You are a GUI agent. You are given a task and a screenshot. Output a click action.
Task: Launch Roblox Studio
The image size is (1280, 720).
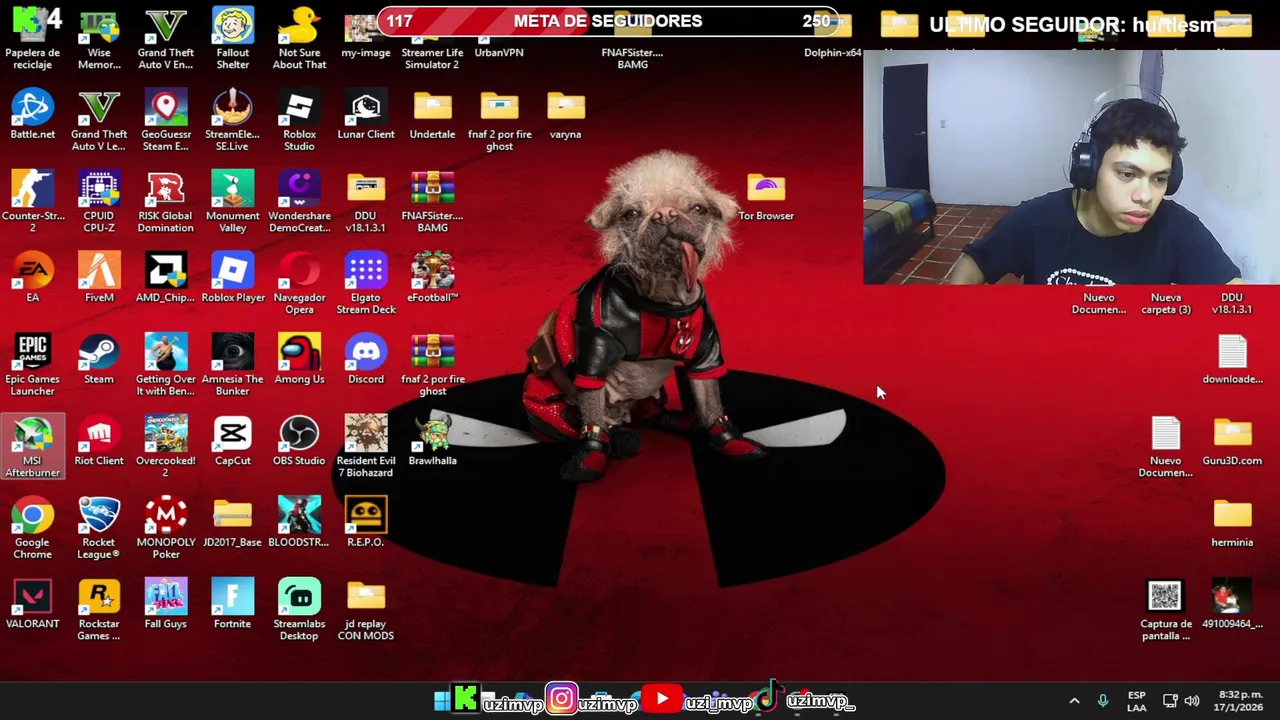[299, 120]
